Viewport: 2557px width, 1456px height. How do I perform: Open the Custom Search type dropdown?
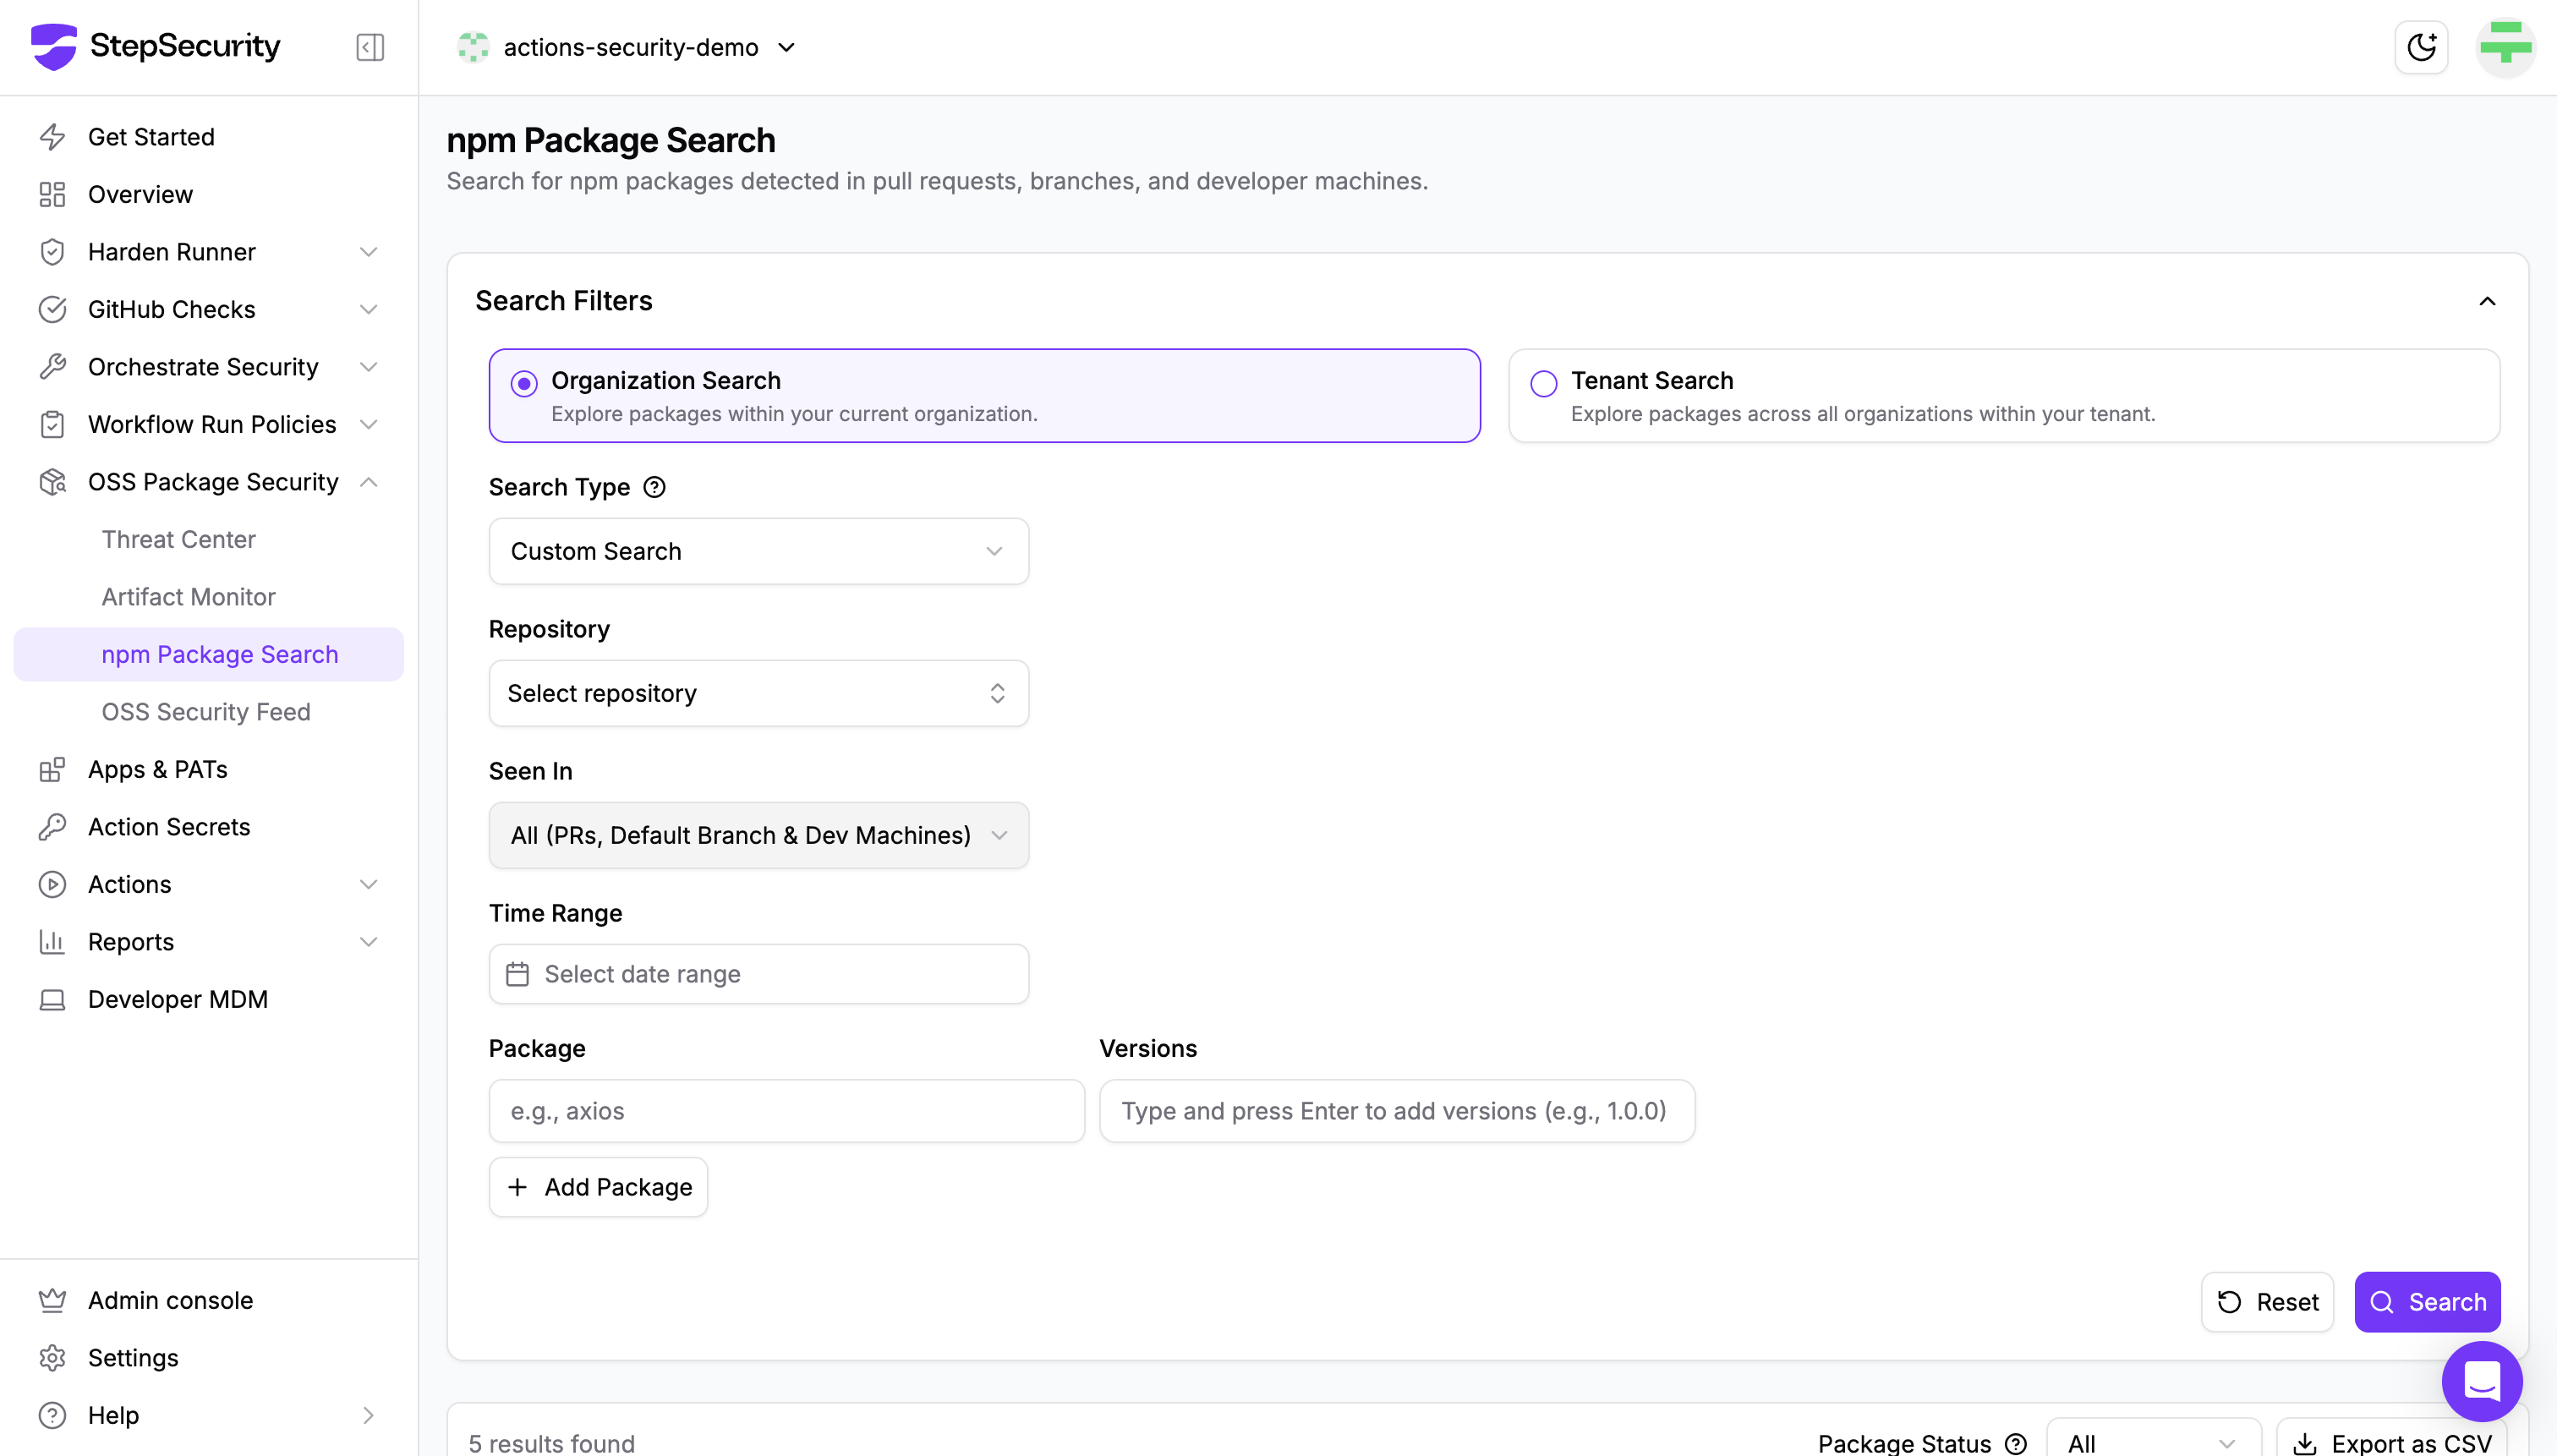(758, 551)
